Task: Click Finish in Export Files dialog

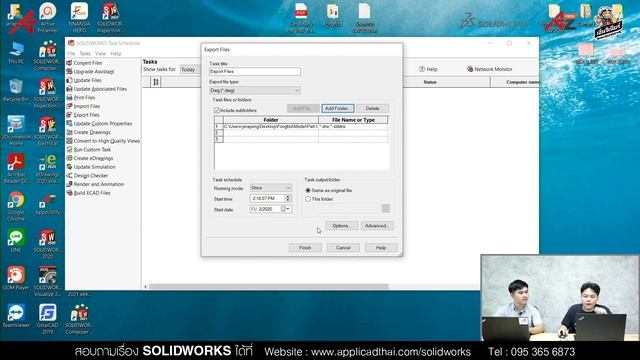Action: (305, 248)
